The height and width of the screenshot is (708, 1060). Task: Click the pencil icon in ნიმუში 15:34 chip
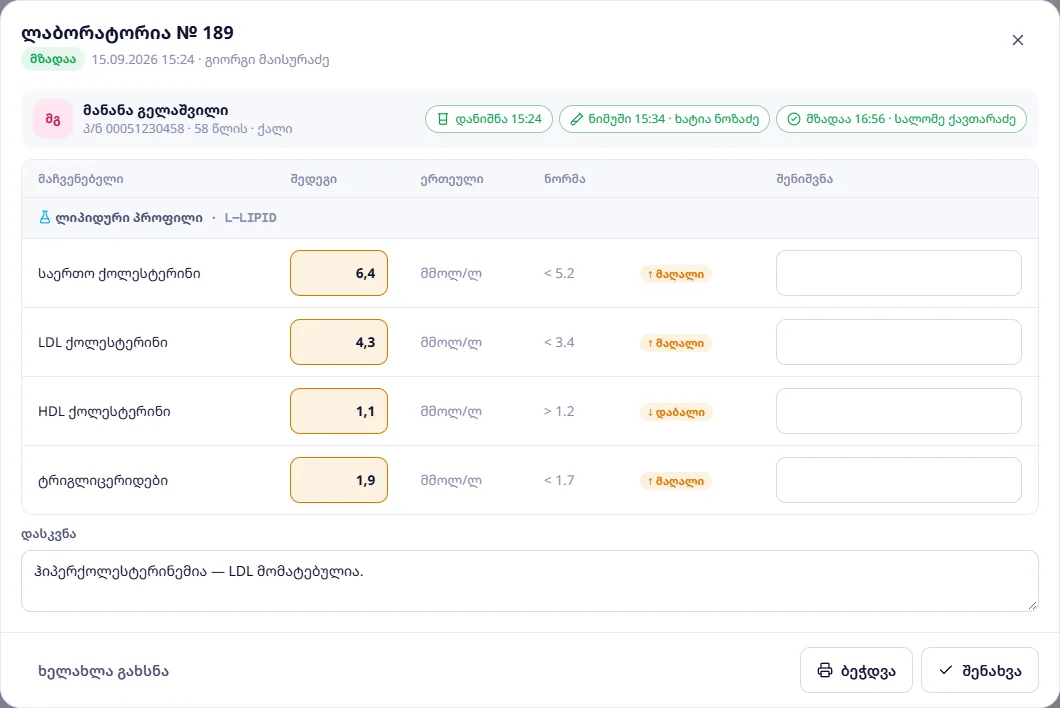tap(576, 119)
